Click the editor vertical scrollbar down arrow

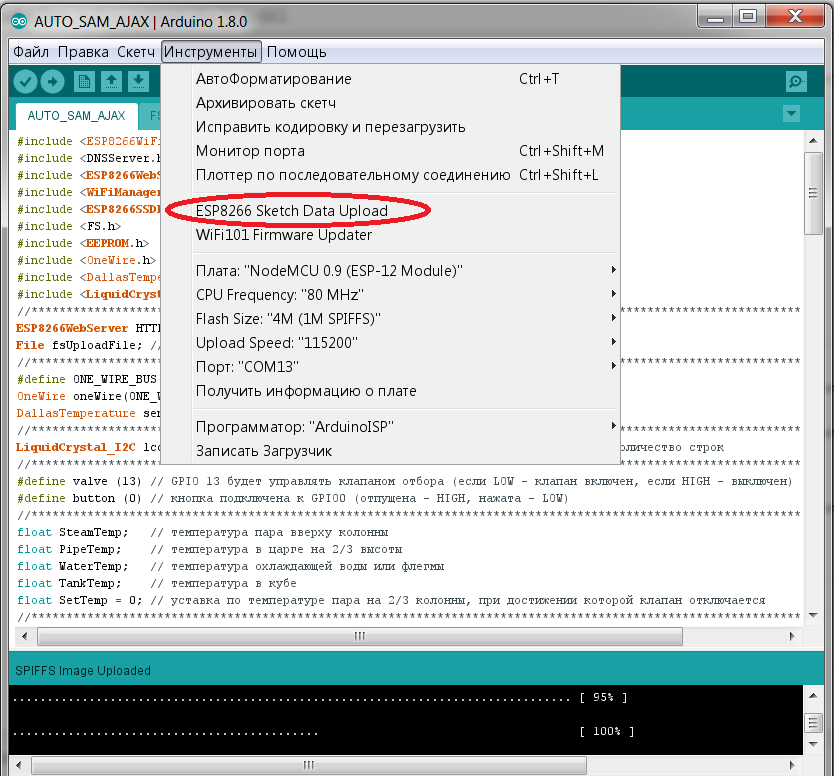pos(814,616)
